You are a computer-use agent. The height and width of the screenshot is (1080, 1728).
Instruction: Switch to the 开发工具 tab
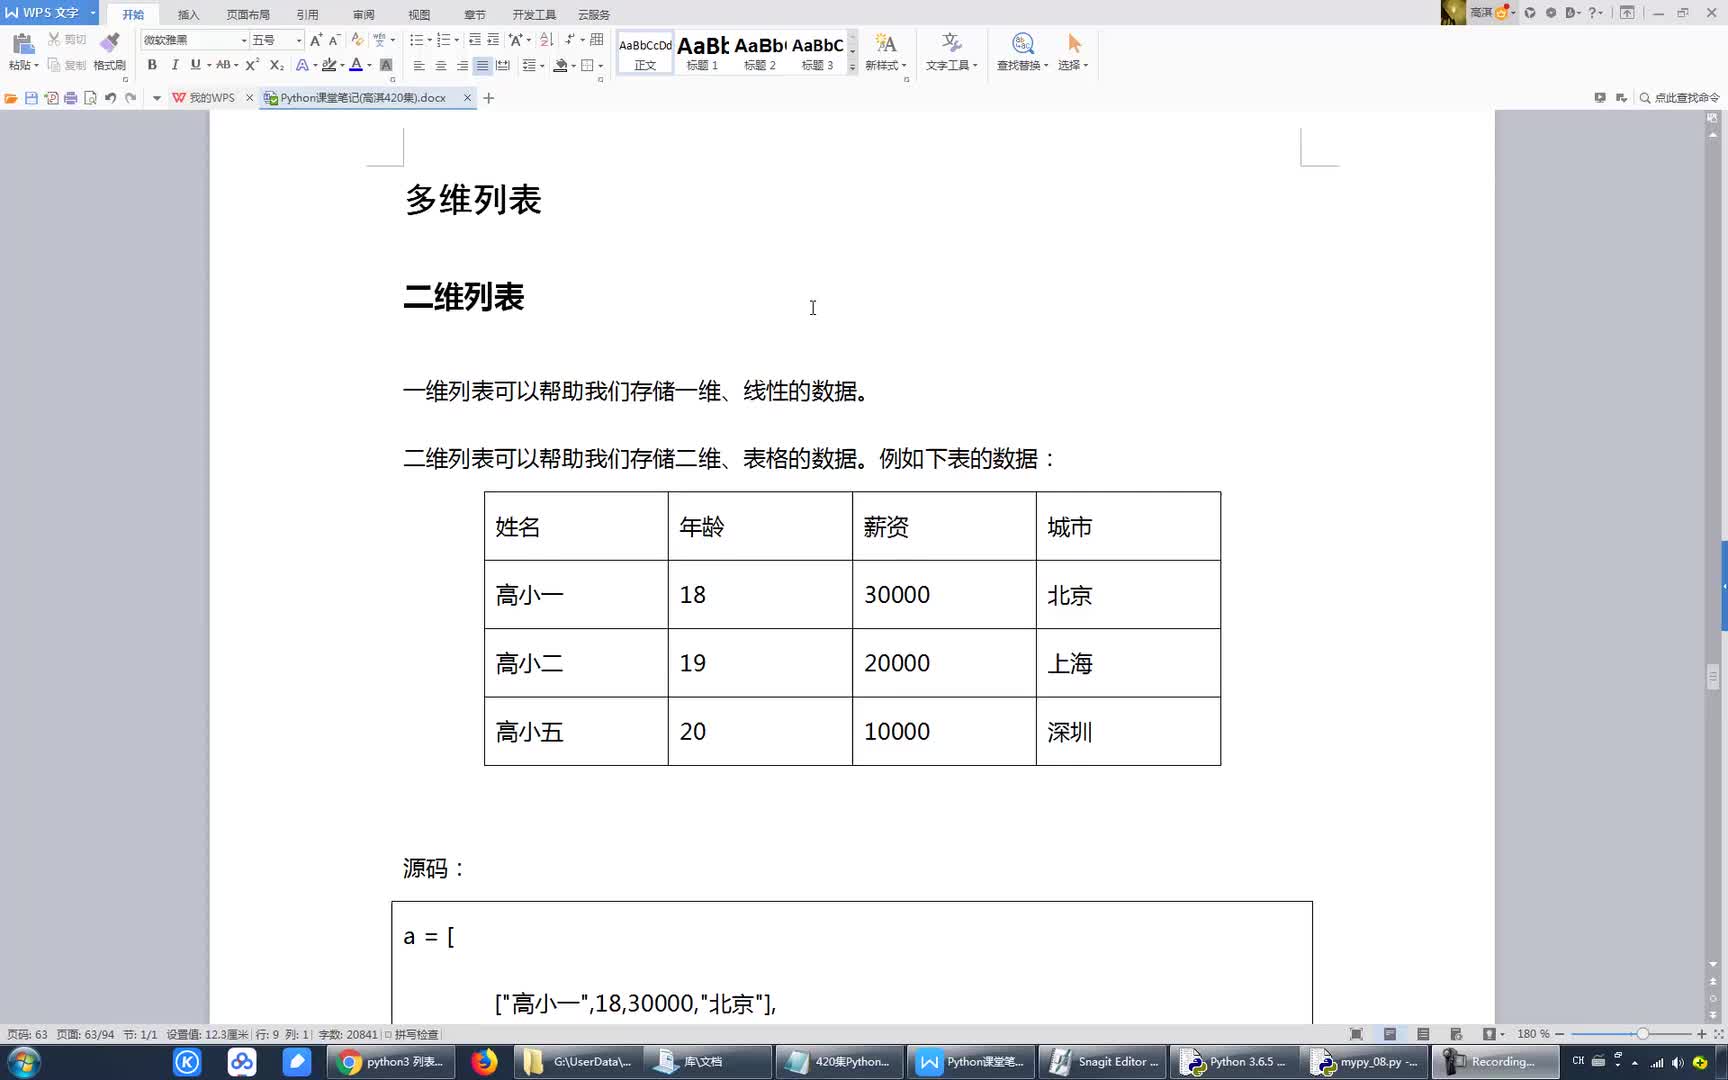[534, 15]
